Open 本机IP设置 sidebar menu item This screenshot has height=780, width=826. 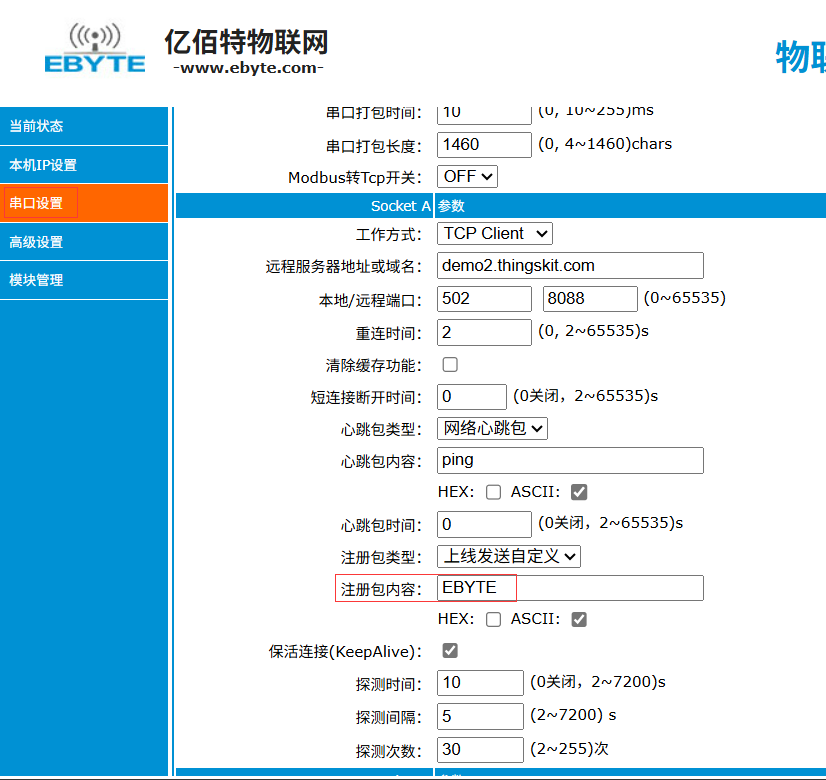coord(43,165)
